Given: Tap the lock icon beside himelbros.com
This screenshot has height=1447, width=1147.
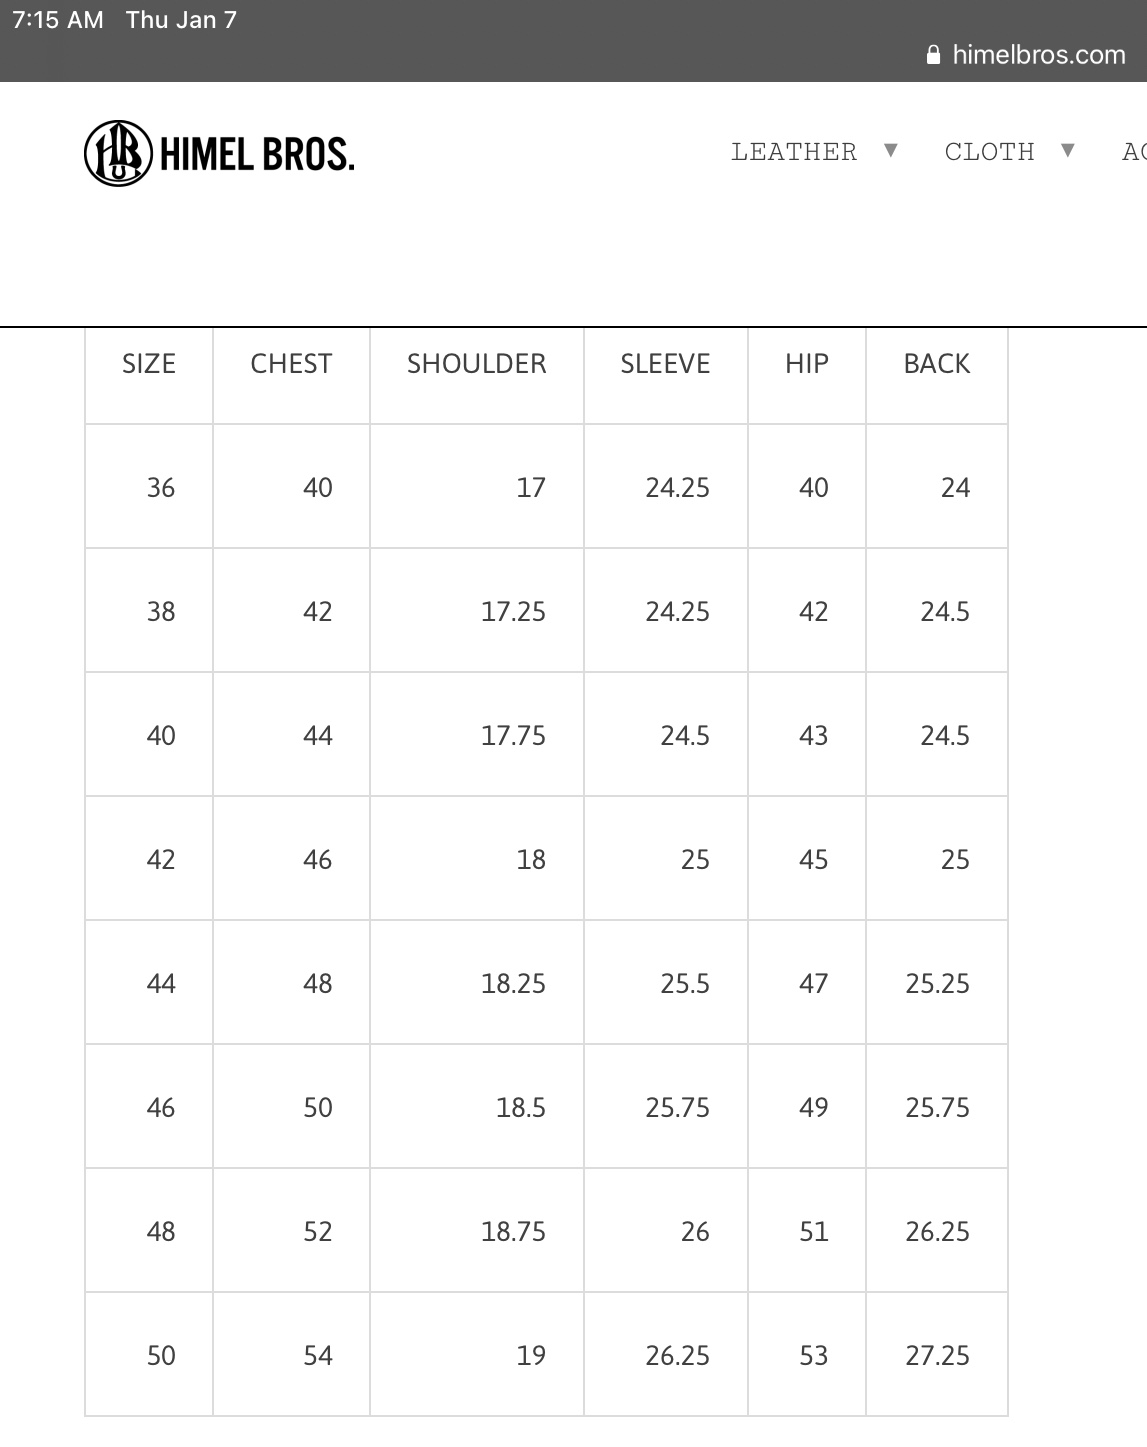Looking at the screenshot, I should point(934,54).
